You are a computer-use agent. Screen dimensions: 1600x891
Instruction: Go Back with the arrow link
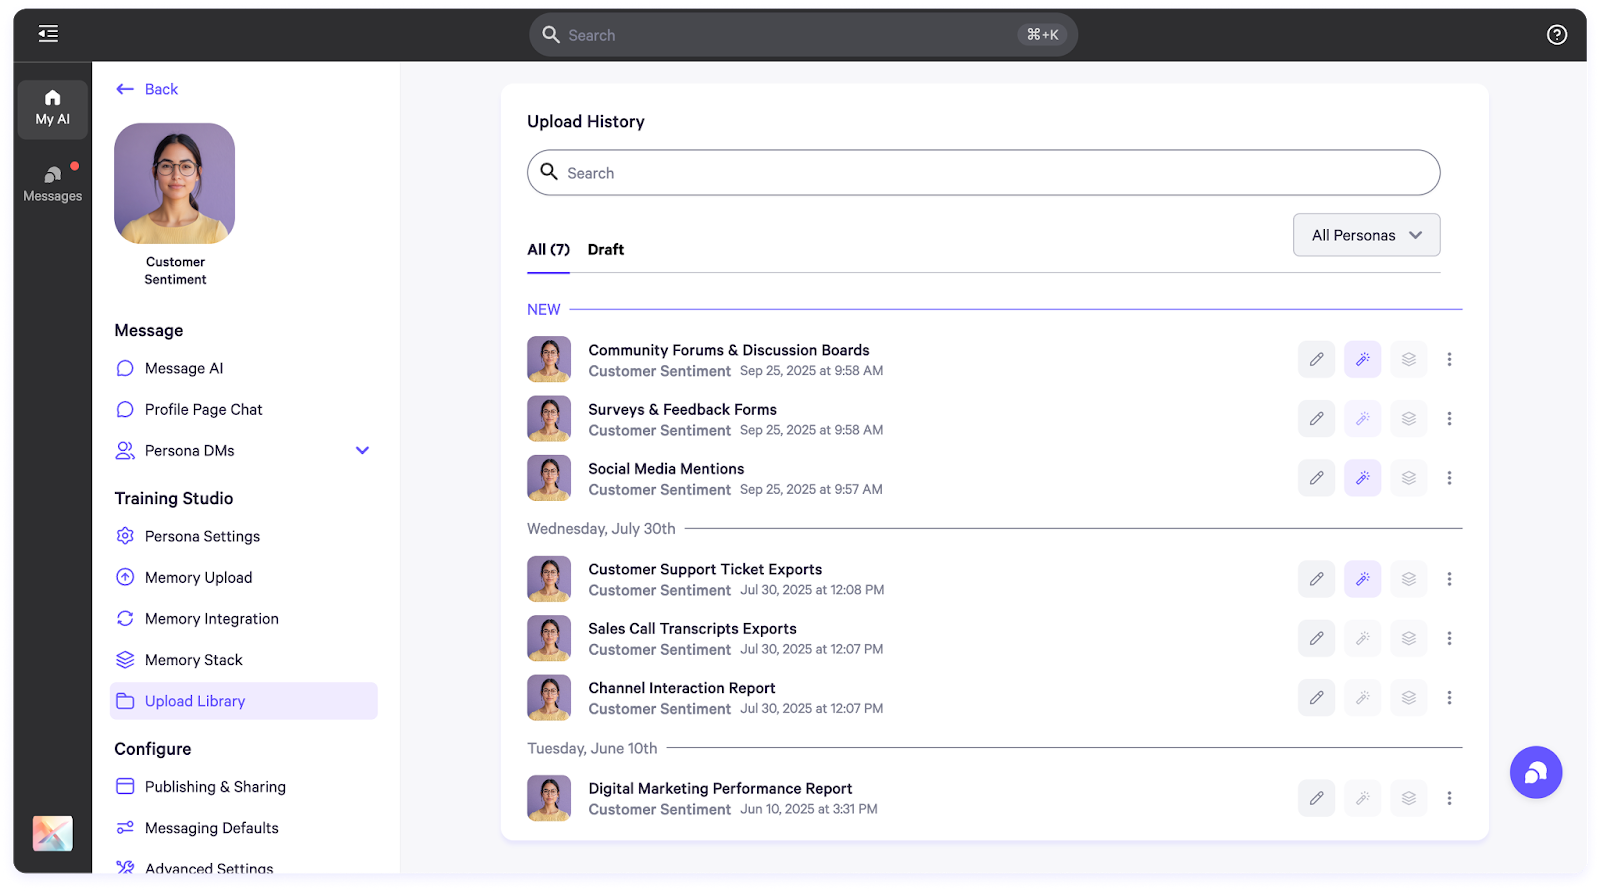(x=147, y=89)
